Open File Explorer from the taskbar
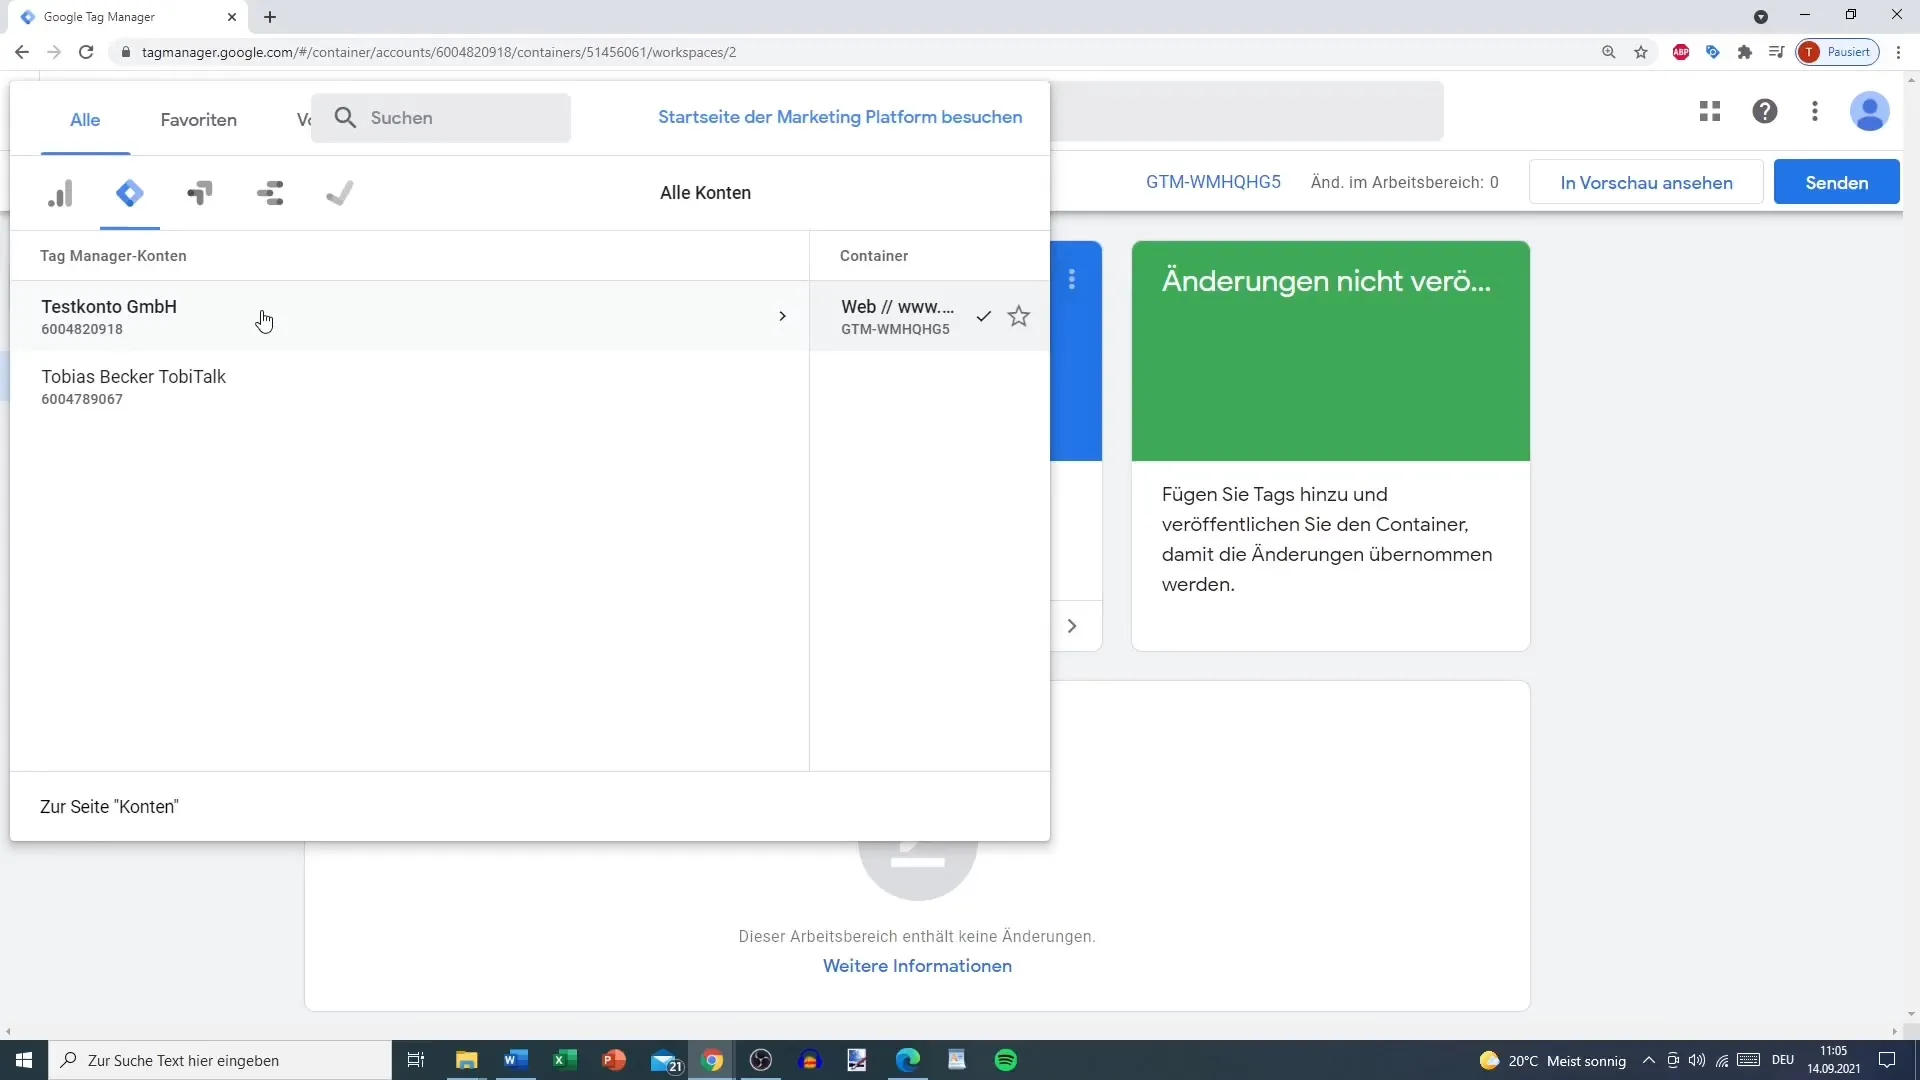 (467, 1060)
